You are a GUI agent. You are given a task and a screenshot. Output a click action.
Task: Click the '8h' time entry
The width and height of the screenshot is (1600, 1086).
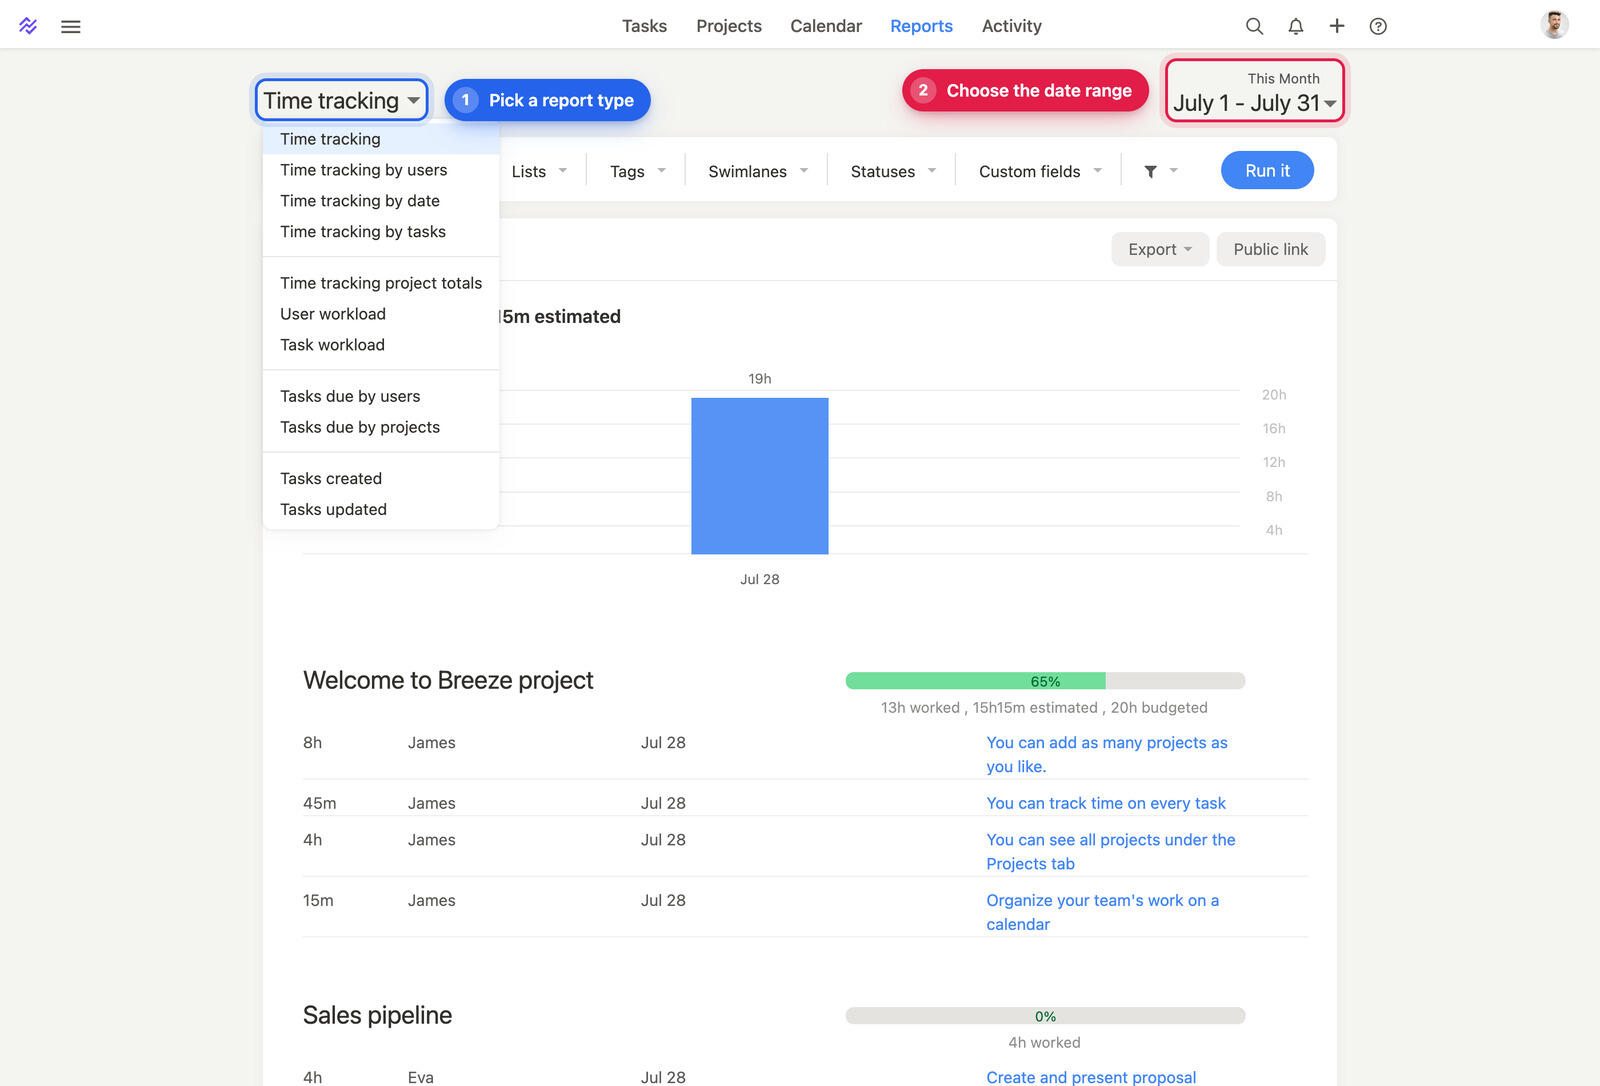[312, 743]
